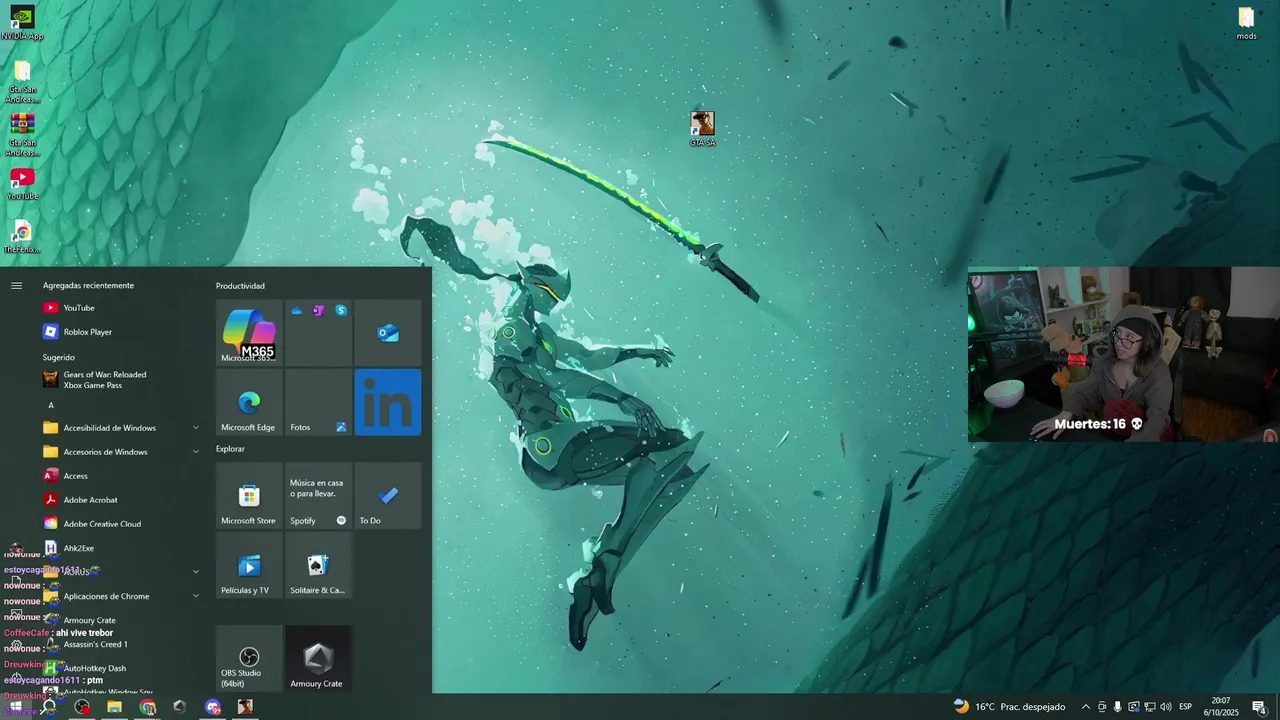This screenshot has width=1280, height=720.
Task: Open the mods folder on the desktop
Action: tap(1246, 23)
